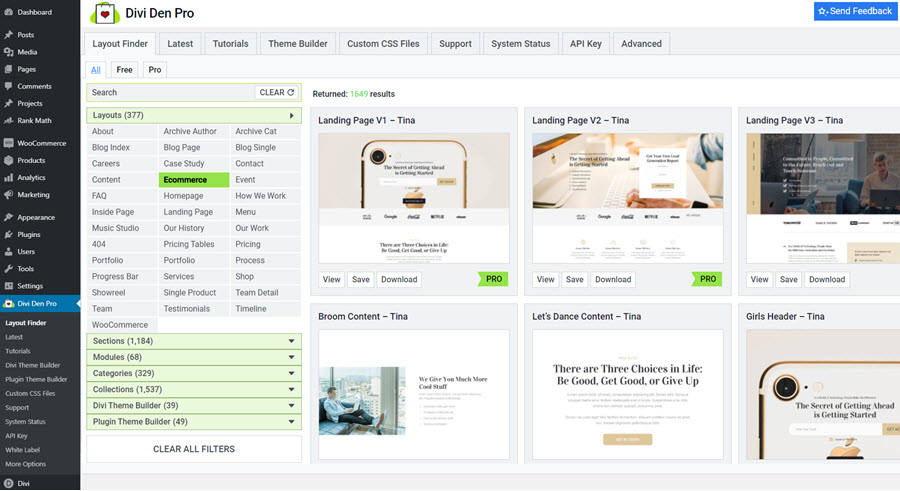Show All layouts filter
This screenshot has height=491, width=900.
pyautogui.click(x=96, y=69)
